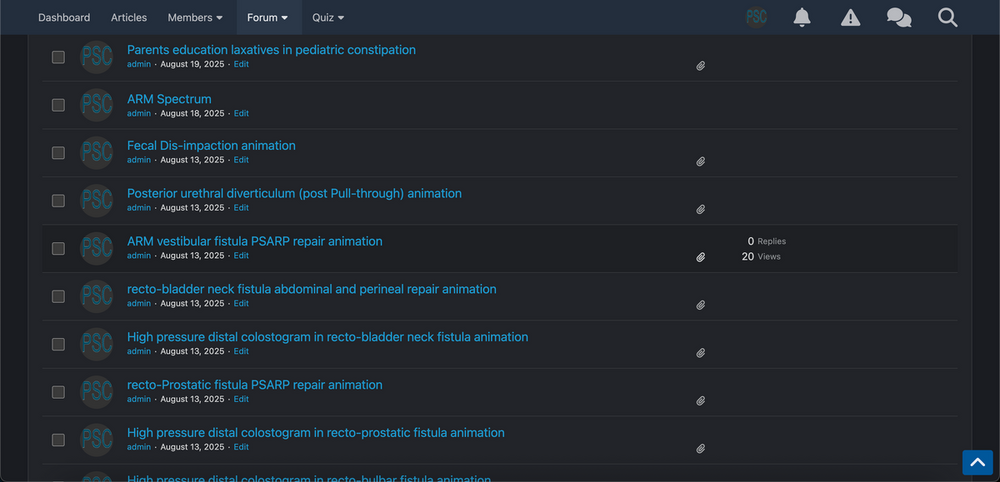Open recto-Prostatic fistula PSARP repair animation thread
Screen dimensions: 1000x482
tap(254, 384)
